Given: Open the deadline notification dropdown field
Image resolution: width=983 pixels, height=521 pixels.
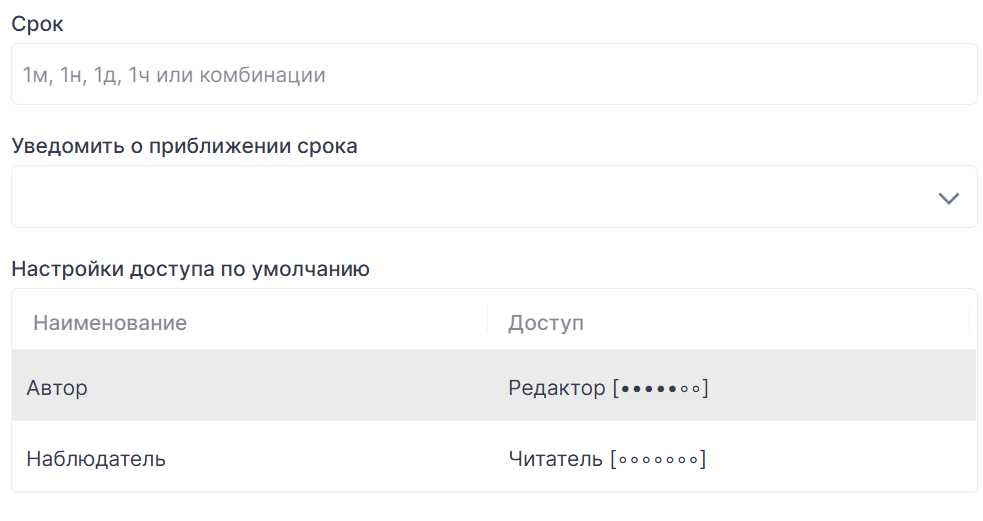Looking at the screenshot, I should (x=470, y=197).
